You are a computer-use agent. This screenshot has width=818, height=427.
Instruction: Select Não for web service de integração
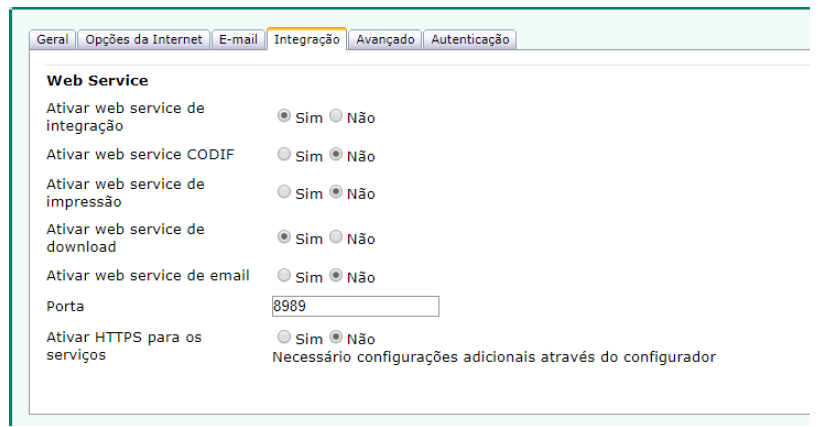coord(336,116)
